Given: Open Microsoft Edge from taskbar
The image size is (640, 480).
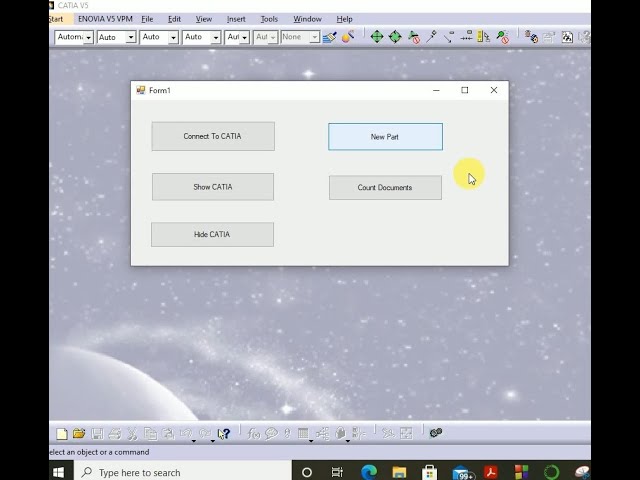Looking at the screenshot, I should pyautogui.click(x=369, y=472).
